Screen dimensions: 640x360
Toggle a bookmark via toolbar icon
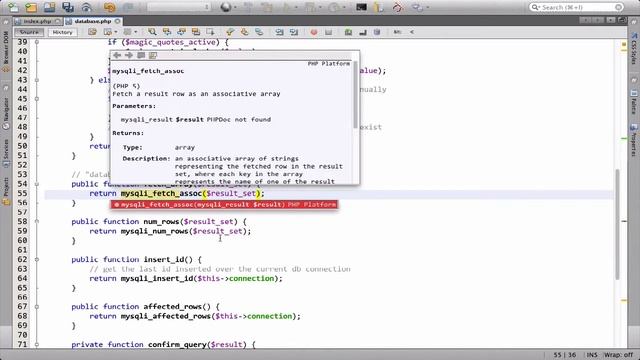click(x=259, y=32)
